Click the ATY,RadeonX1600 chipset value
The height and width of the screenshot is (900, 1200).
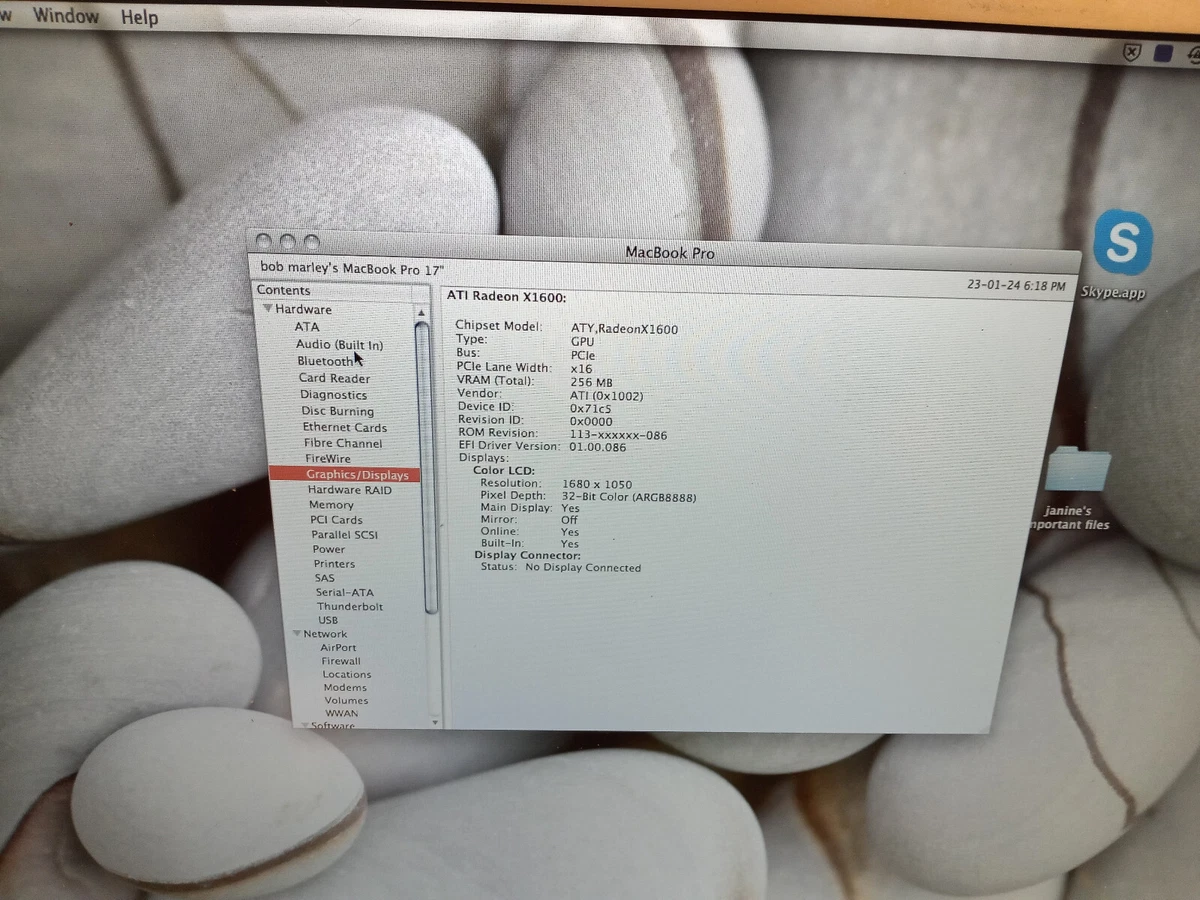[624, 328]
